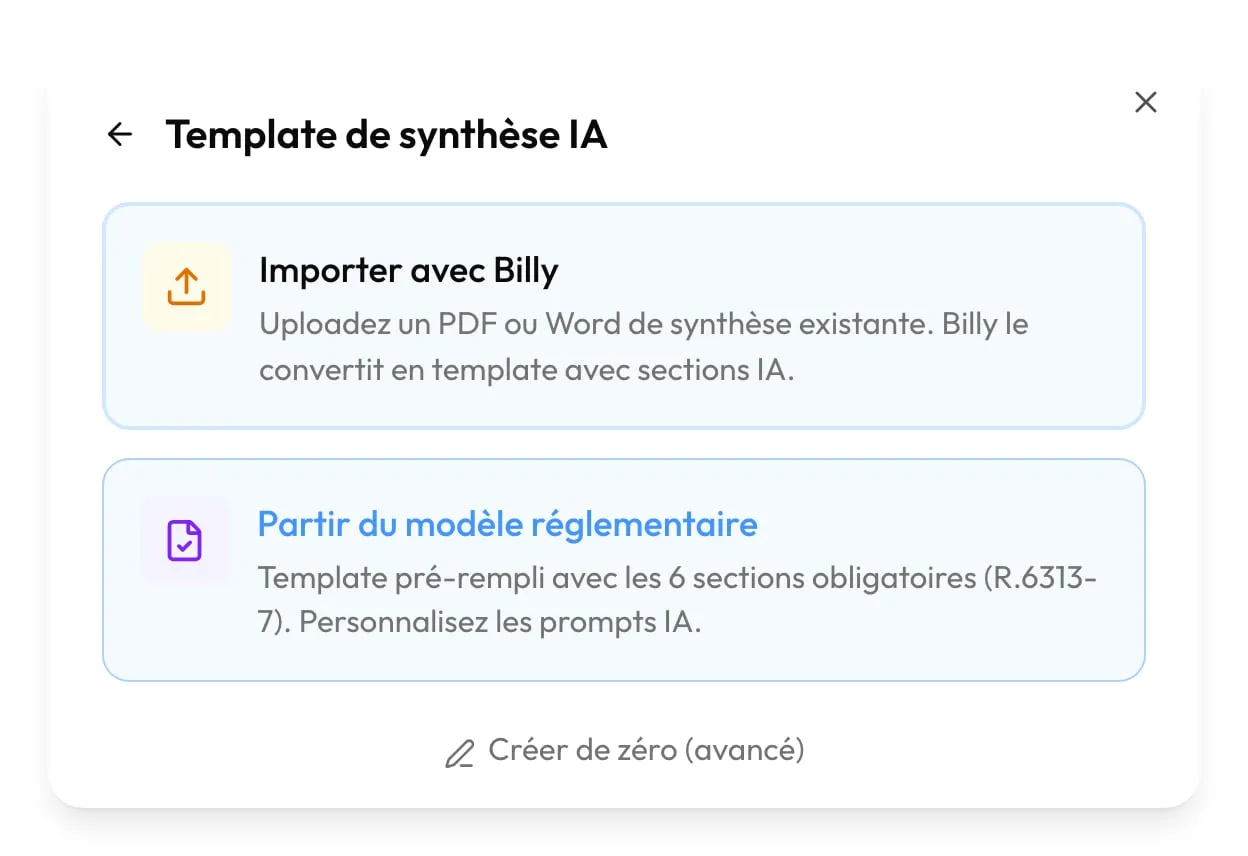Viewport: 1248px width, 856px height.
Task: Choose Partir du modèle réglementaire
Action: (624, 570)
